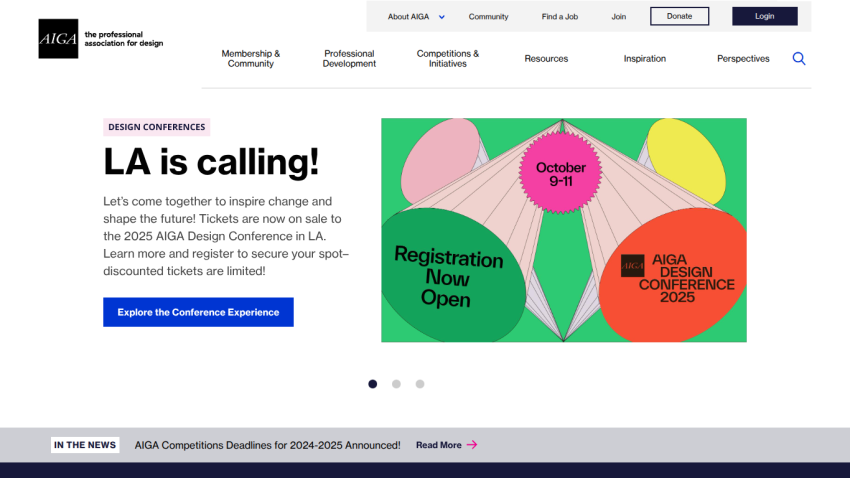Click the competitions deadlines news headline

267,445
